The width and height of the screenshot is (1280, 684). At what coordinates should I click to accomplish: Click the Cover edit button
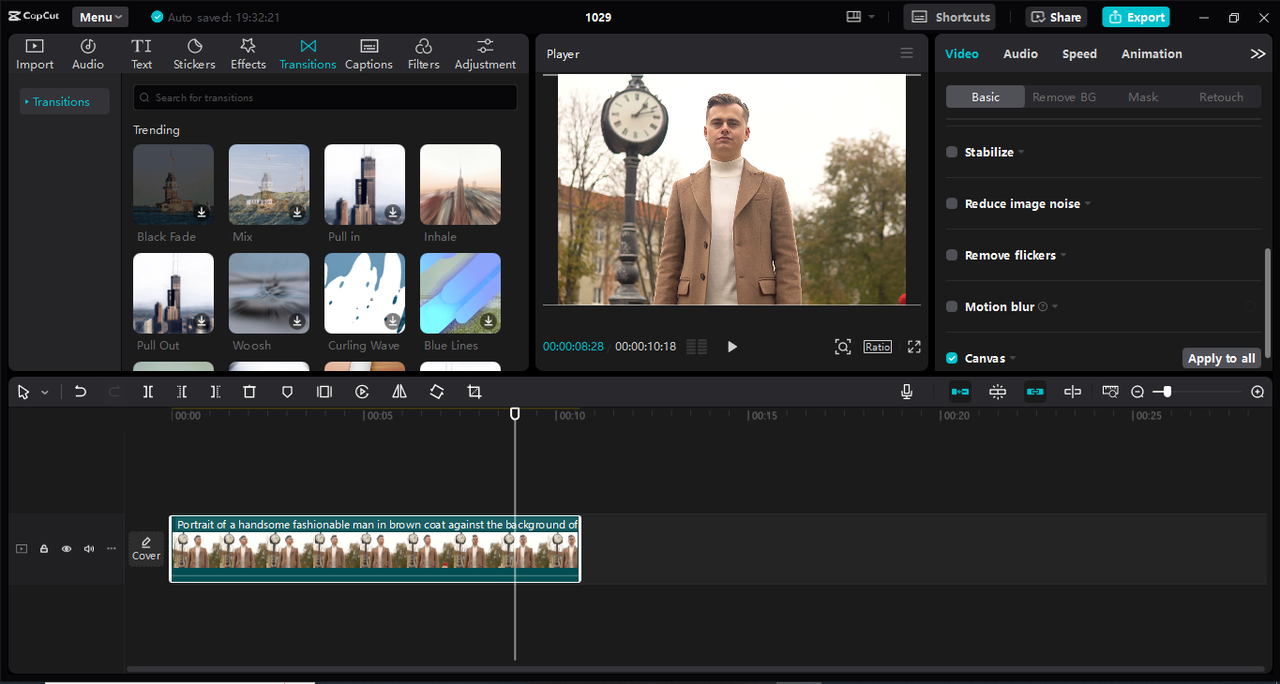(146, 549)
